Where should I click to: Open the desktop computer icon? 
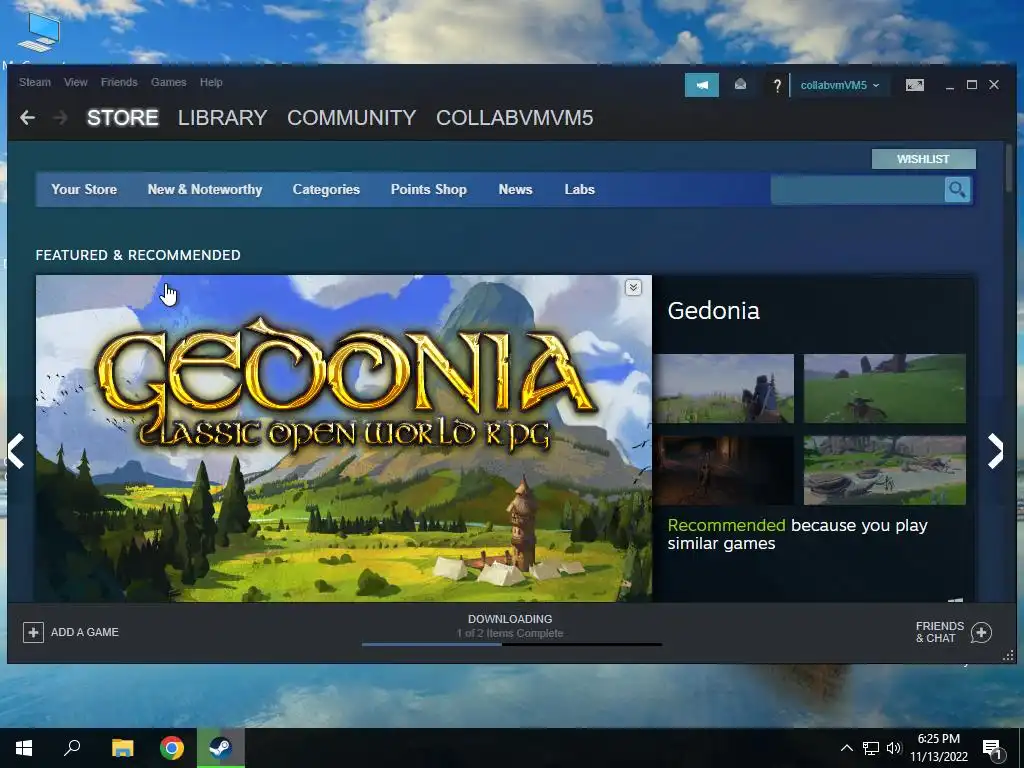[x=39, y=33]
